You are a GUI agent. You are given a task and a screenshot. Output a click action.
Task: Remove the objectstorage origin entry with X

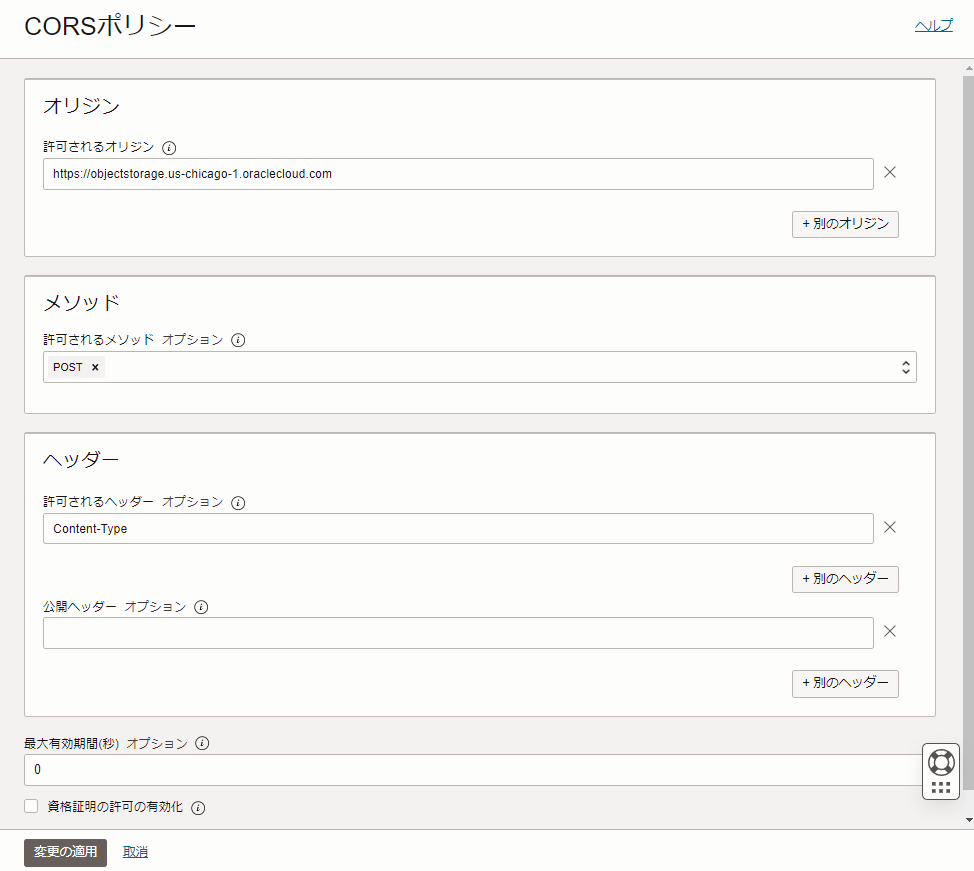tap(890, 172)
